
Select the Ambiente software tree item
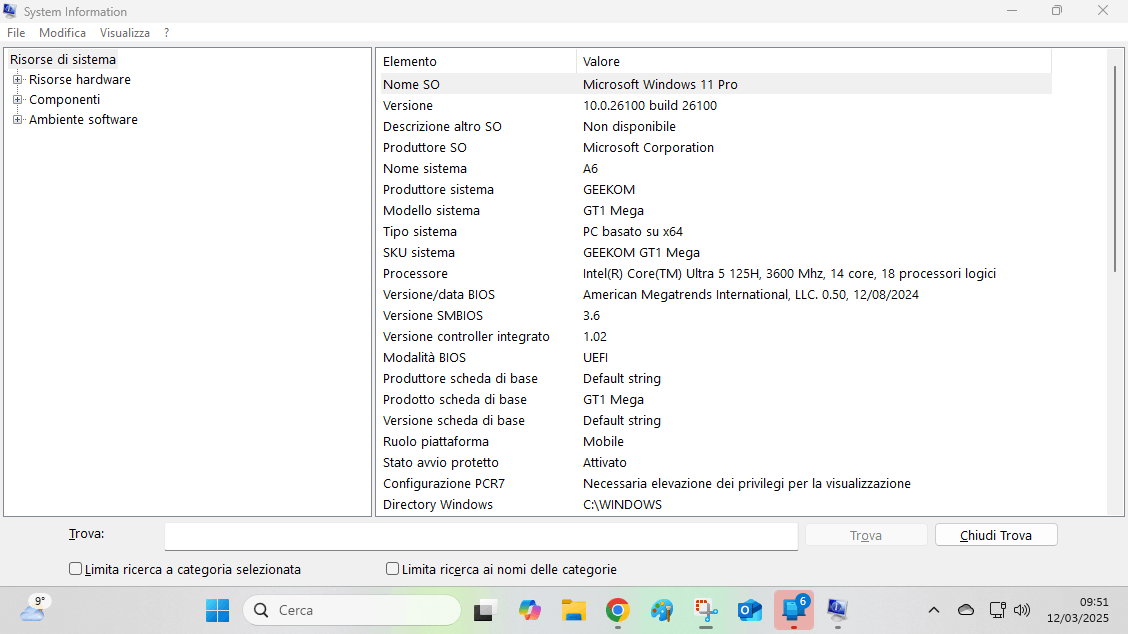pyautogui.click(x=83, y=119)
